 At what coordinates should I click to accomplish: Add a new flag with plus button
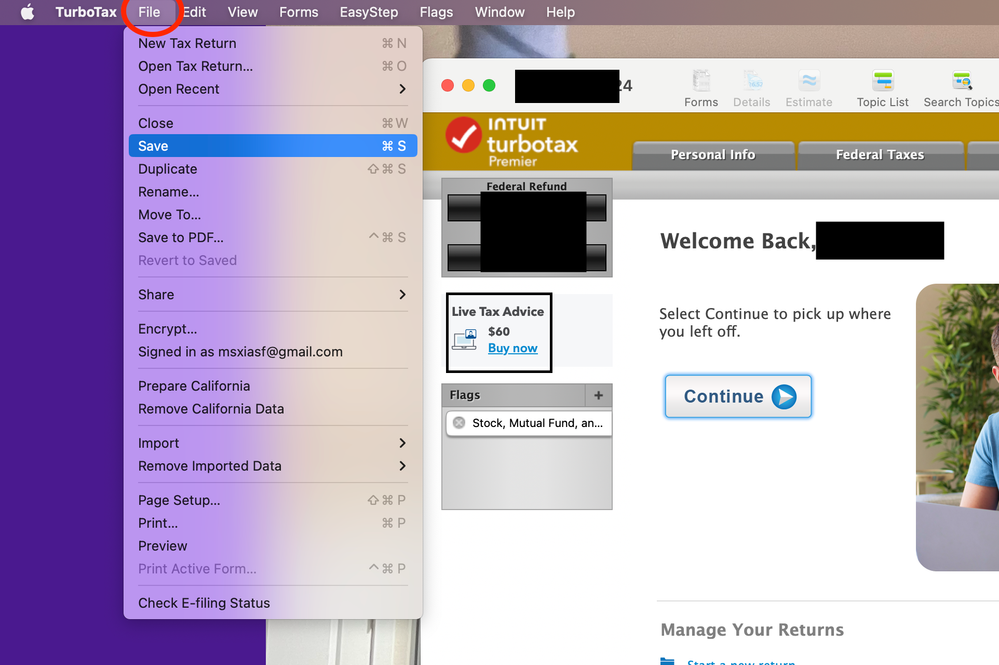598,396
